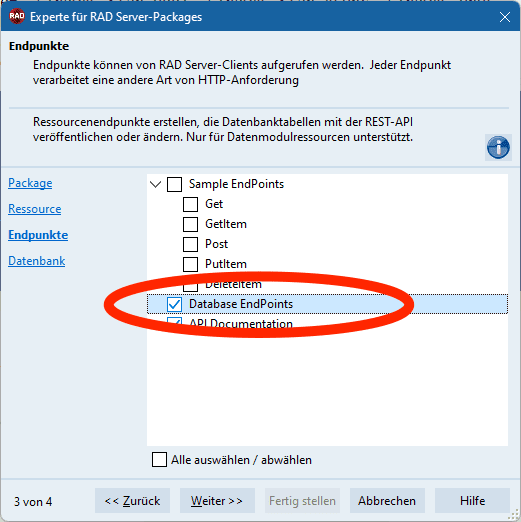Close the RAD Server-Packages wizard

pos(505,17)
